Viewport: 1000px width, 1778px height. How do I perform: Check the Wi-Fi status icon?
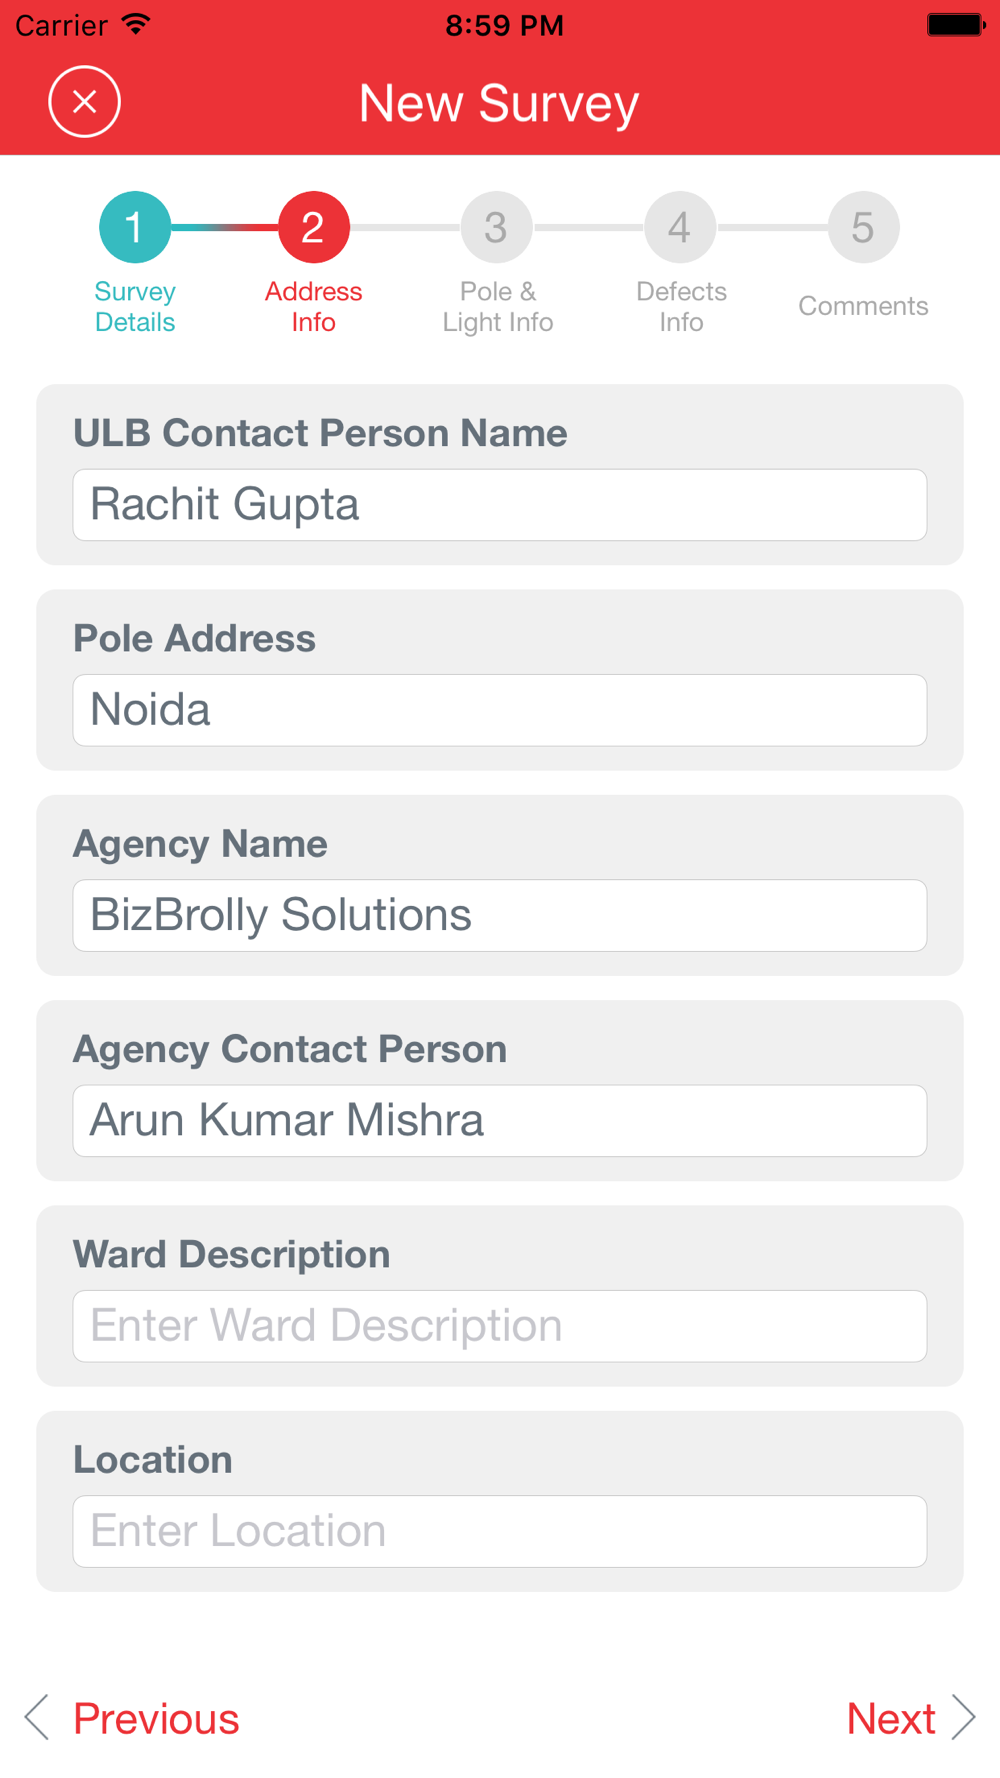[135, 24]
